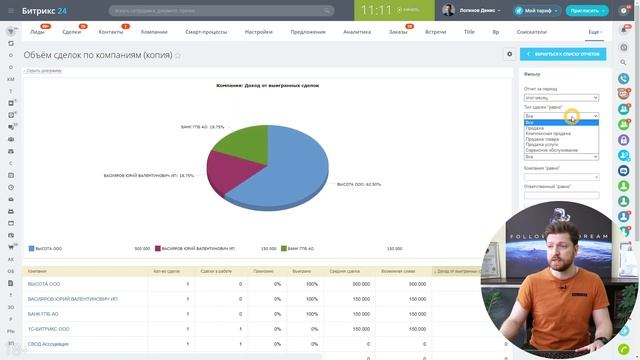Click the blue ВЫСОТА ООО legend swatch
Screen dimensions: 640x360
(x=31, y=248)
